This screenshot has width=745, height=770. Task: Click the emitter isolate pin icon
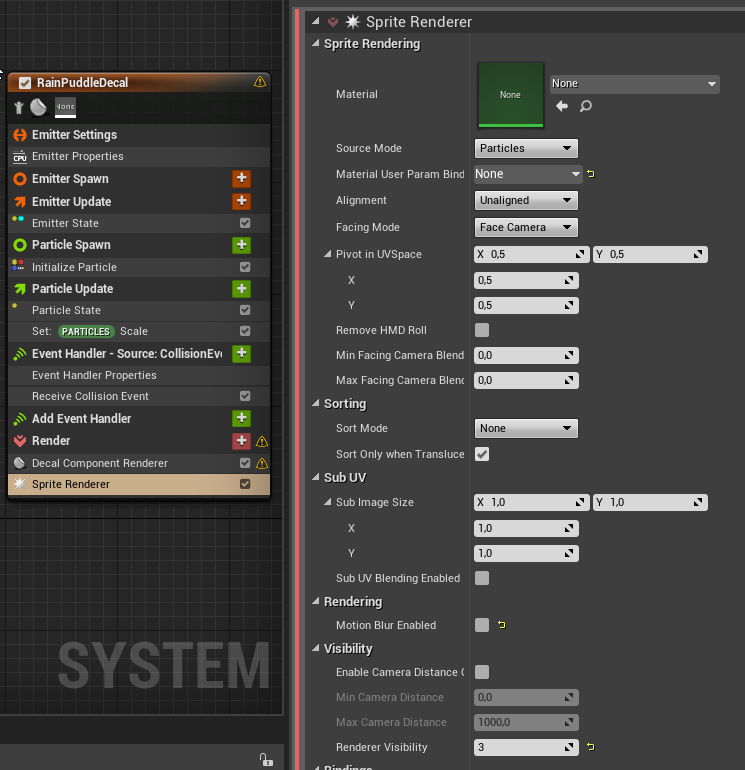[19, 107]
